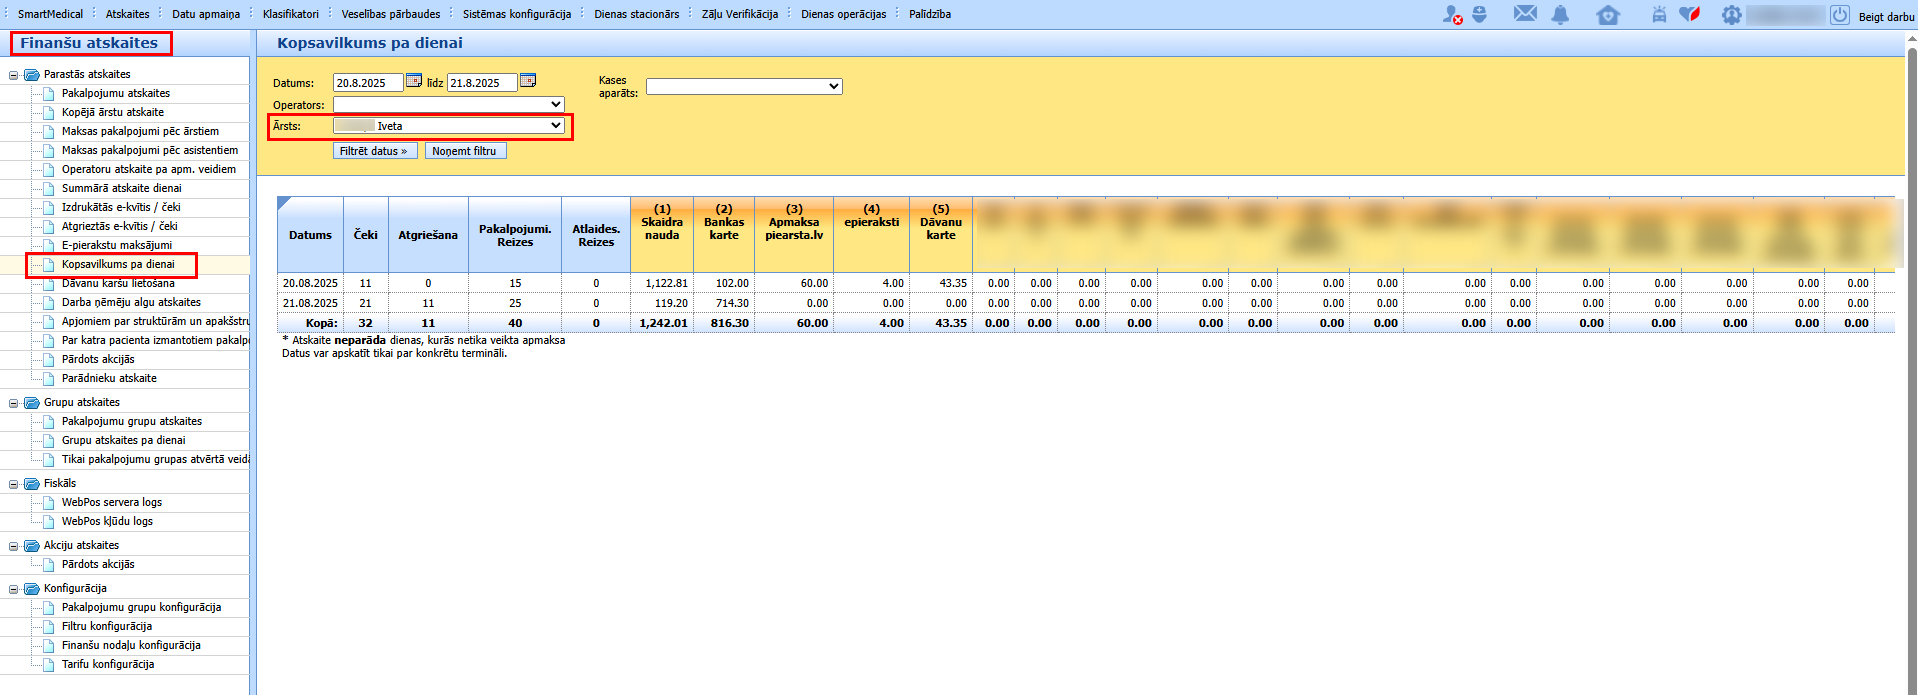
Task: Click the doctor head icon in the top bar
Action: (x=1480, y=14)
